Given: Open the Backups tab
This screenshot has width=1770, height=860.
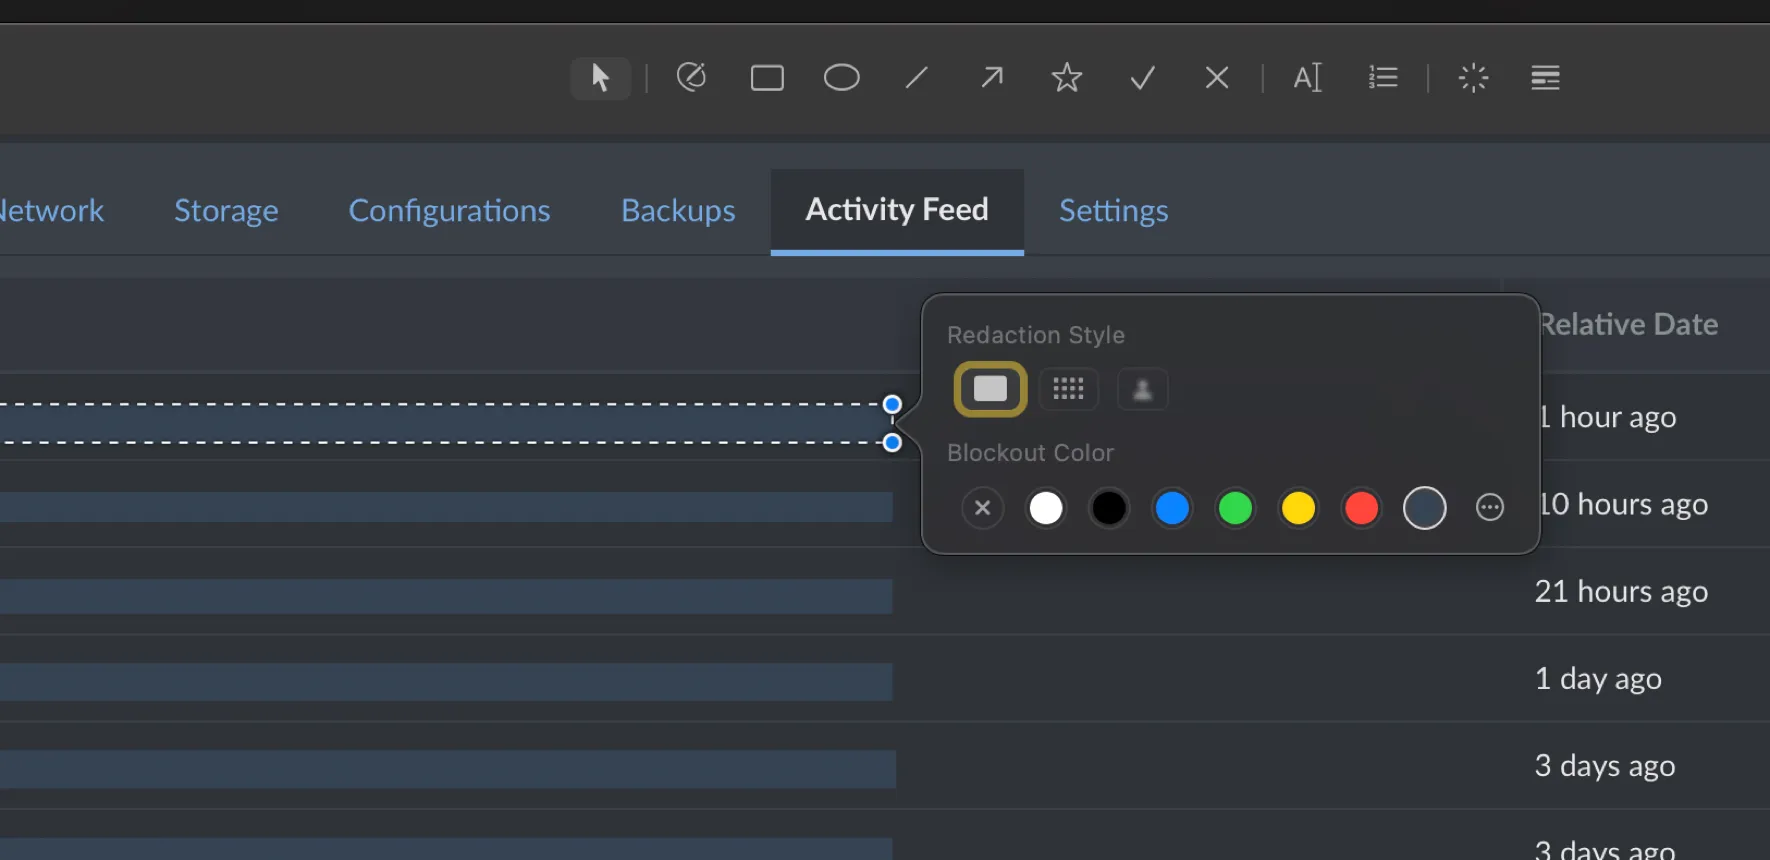Looking at the screenshot, I should (x=678, y=211).
